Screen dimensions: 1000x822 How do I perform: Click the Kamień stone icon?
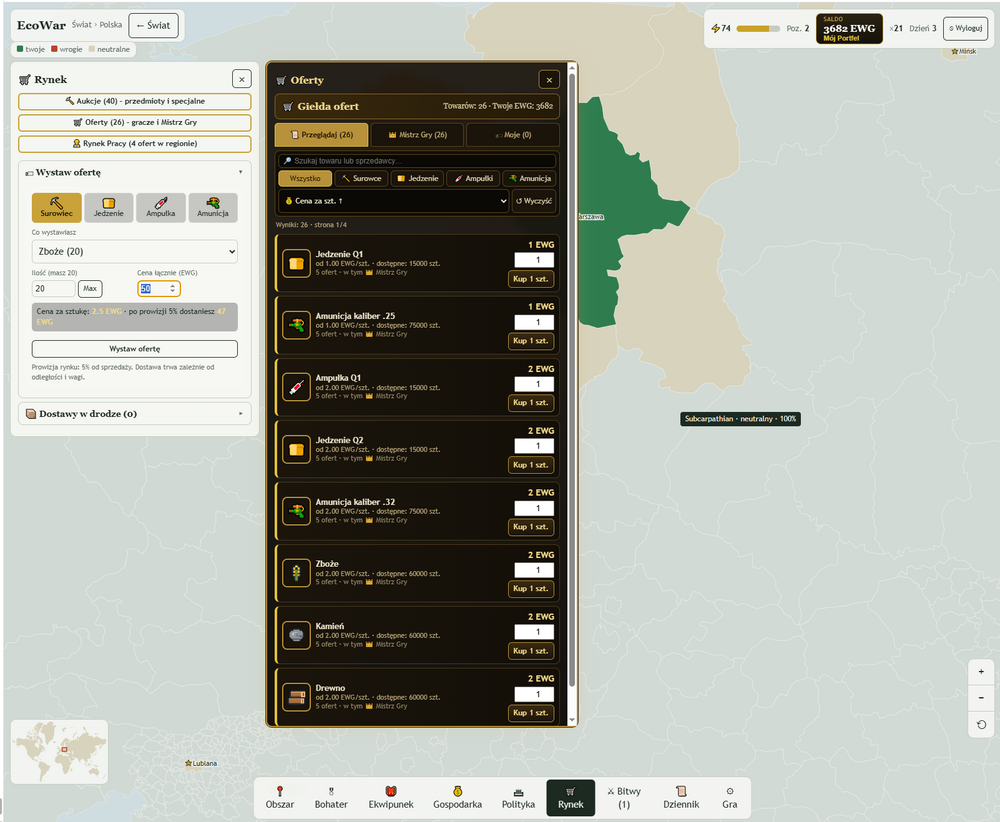[297, 635]
